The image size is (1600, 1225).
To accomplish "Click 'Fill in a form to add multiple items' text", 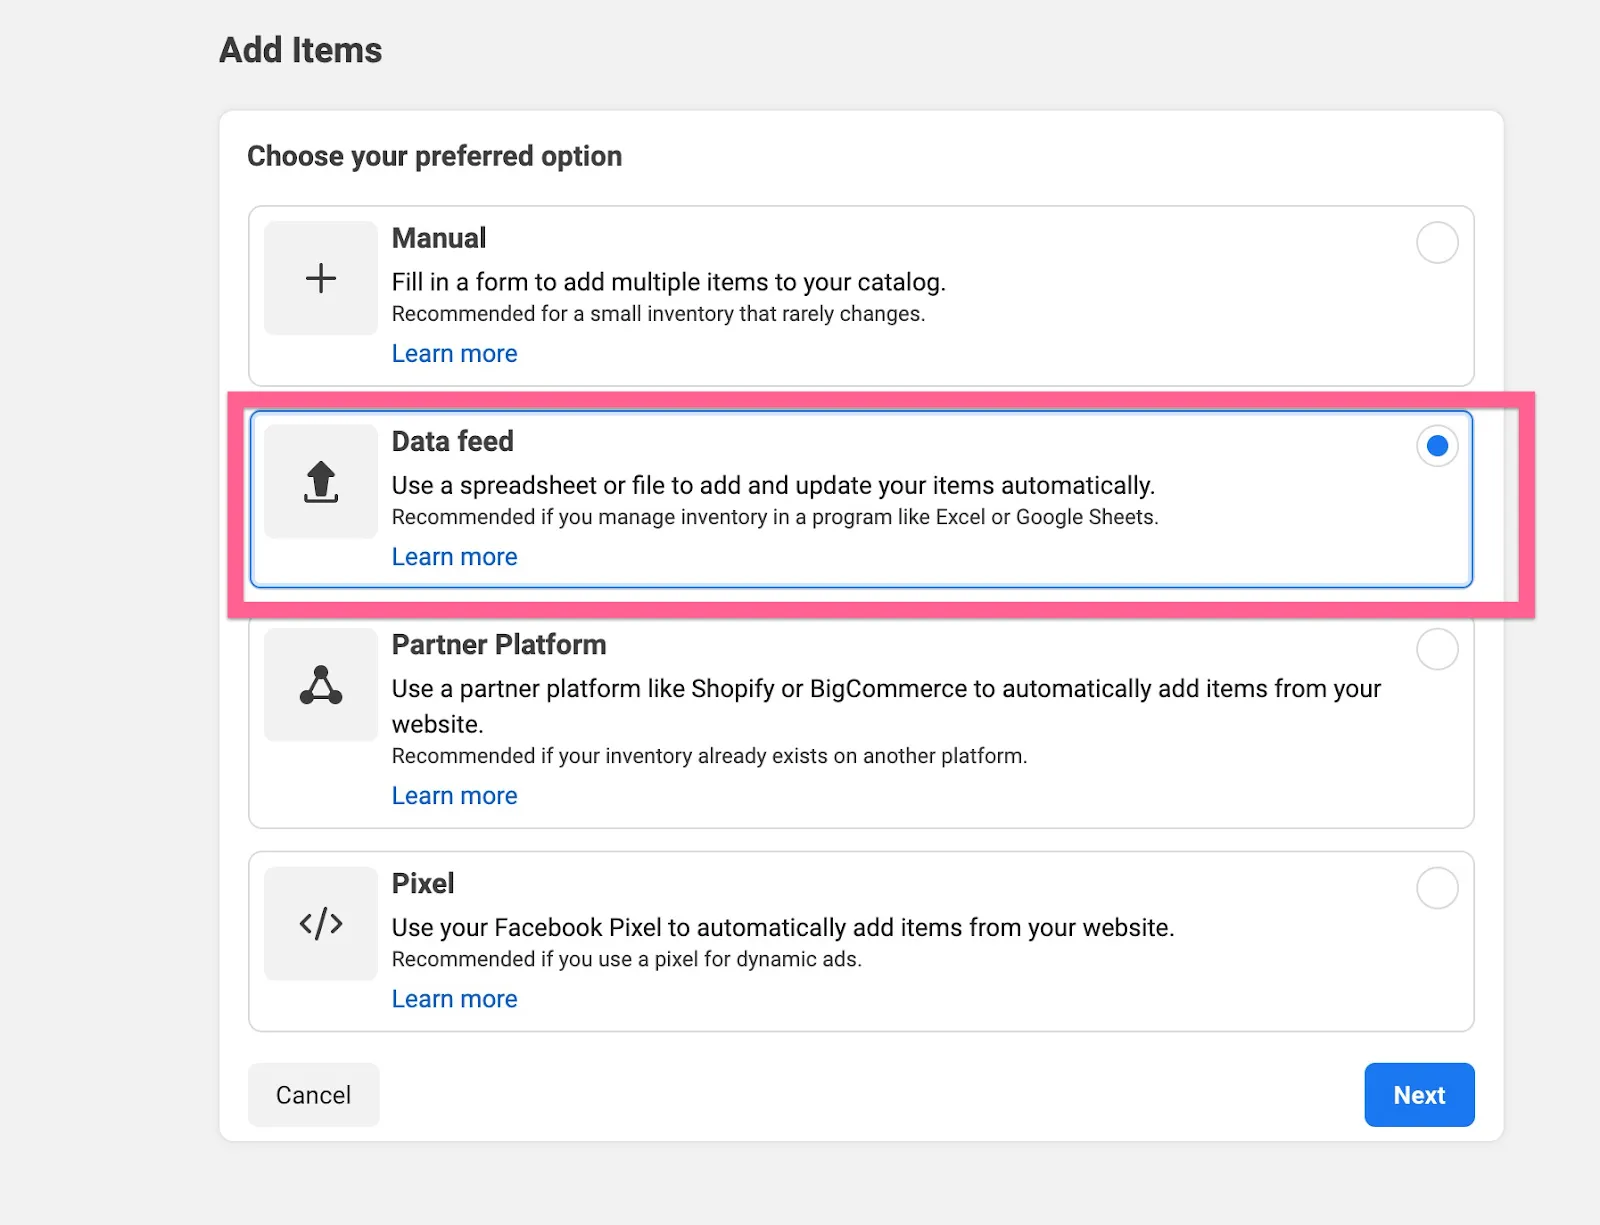I will pyautogui.click(x=668, y=282).
